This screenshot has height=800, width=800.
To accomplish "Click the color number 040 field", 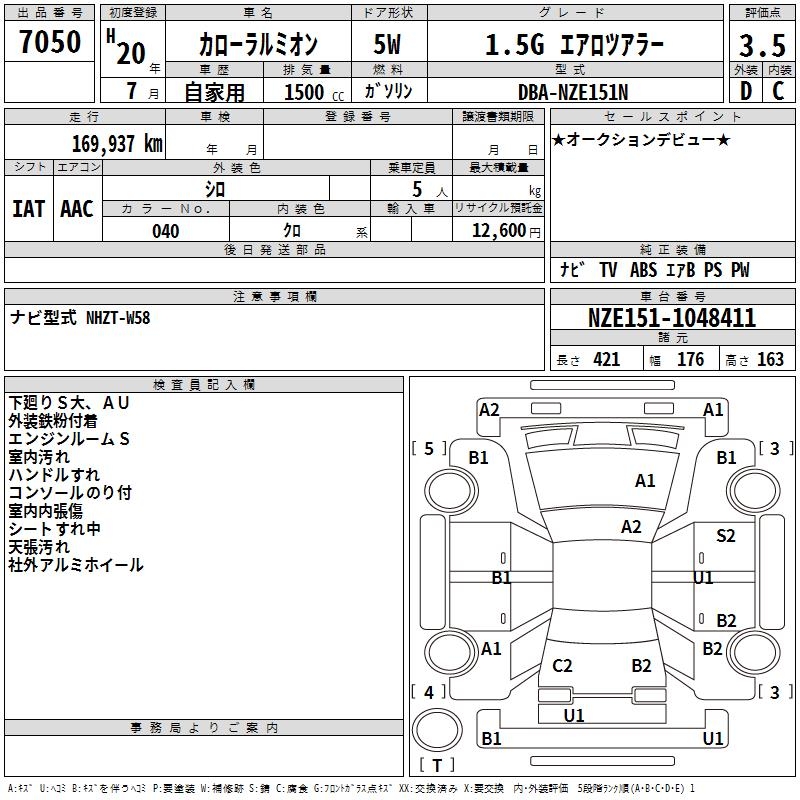I will click(x=166, y=231).
